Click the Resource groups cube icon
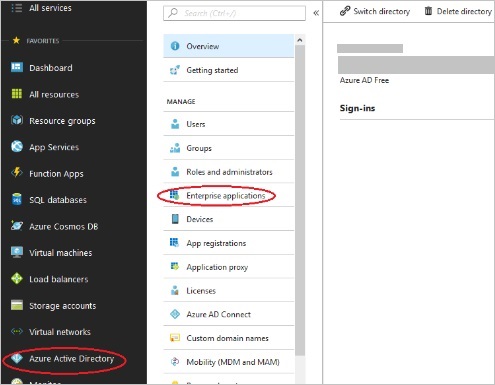This screenshot has height=385, width=495. 17,120
